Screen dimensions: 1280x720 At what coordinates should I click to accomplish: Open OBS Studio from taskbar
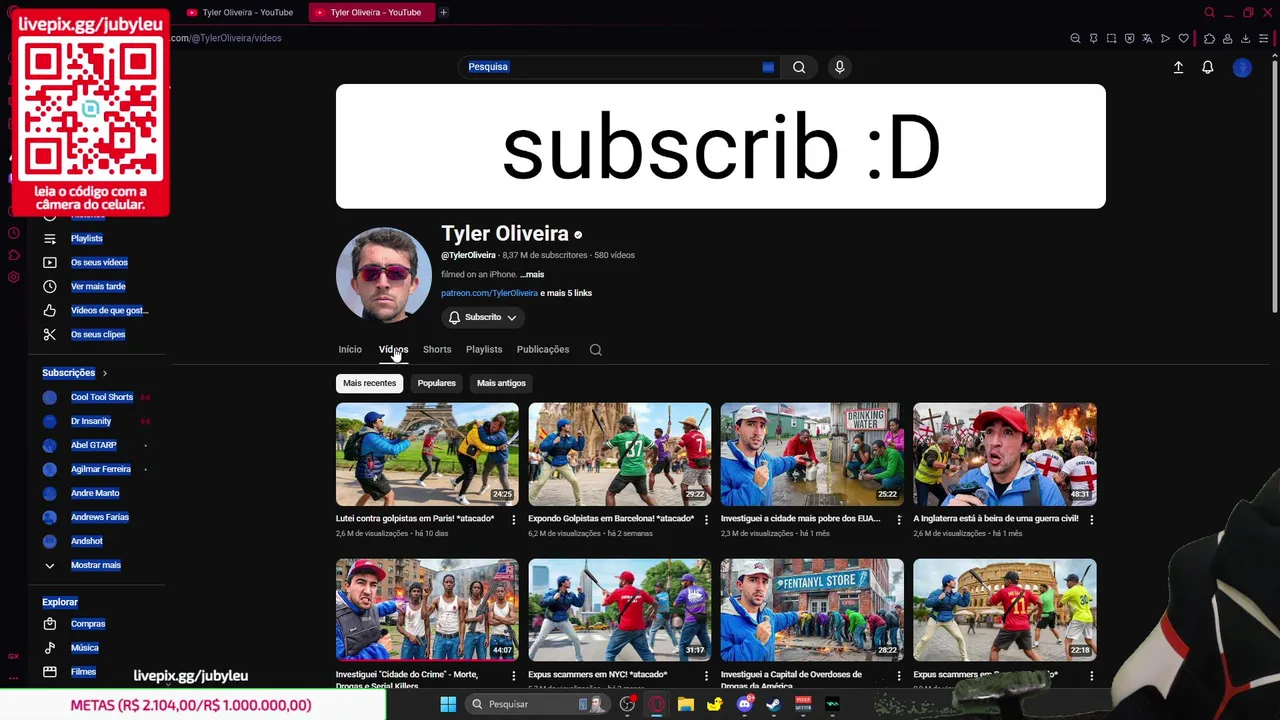627,704
